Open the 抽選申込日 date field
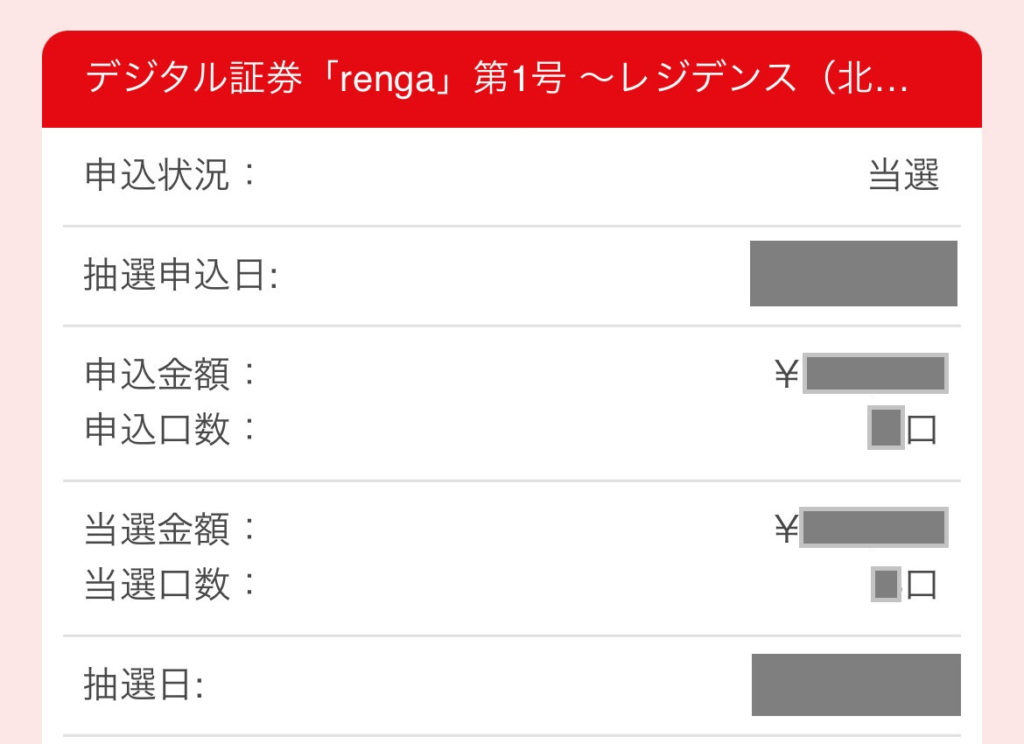Viewport: 1024px width, 744px height. pos(172,272)
